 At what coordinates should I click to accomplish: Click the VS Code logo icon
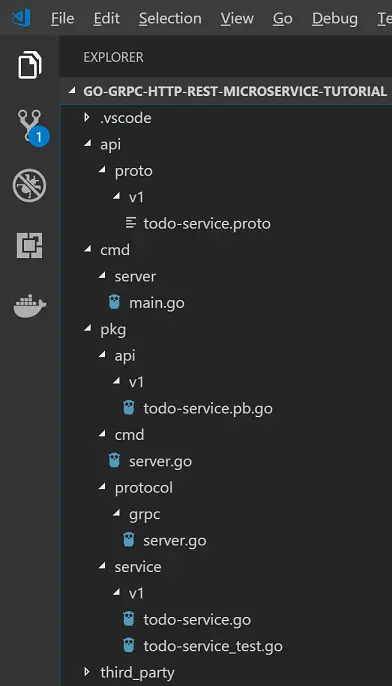pos(21,18)
